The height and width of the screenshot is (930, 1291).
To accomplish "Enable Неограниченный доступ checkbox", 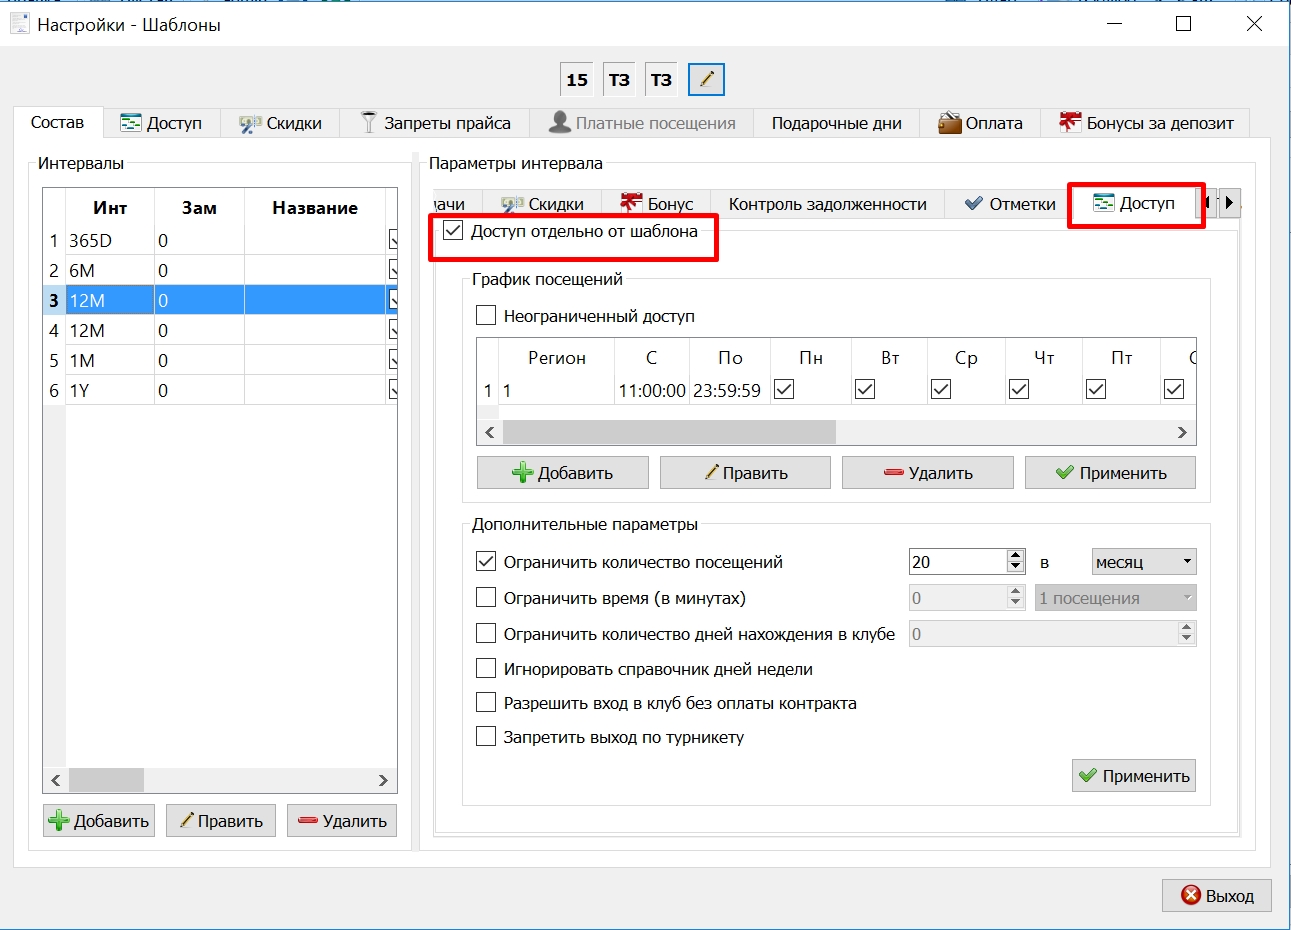I will tap(486, 316).
